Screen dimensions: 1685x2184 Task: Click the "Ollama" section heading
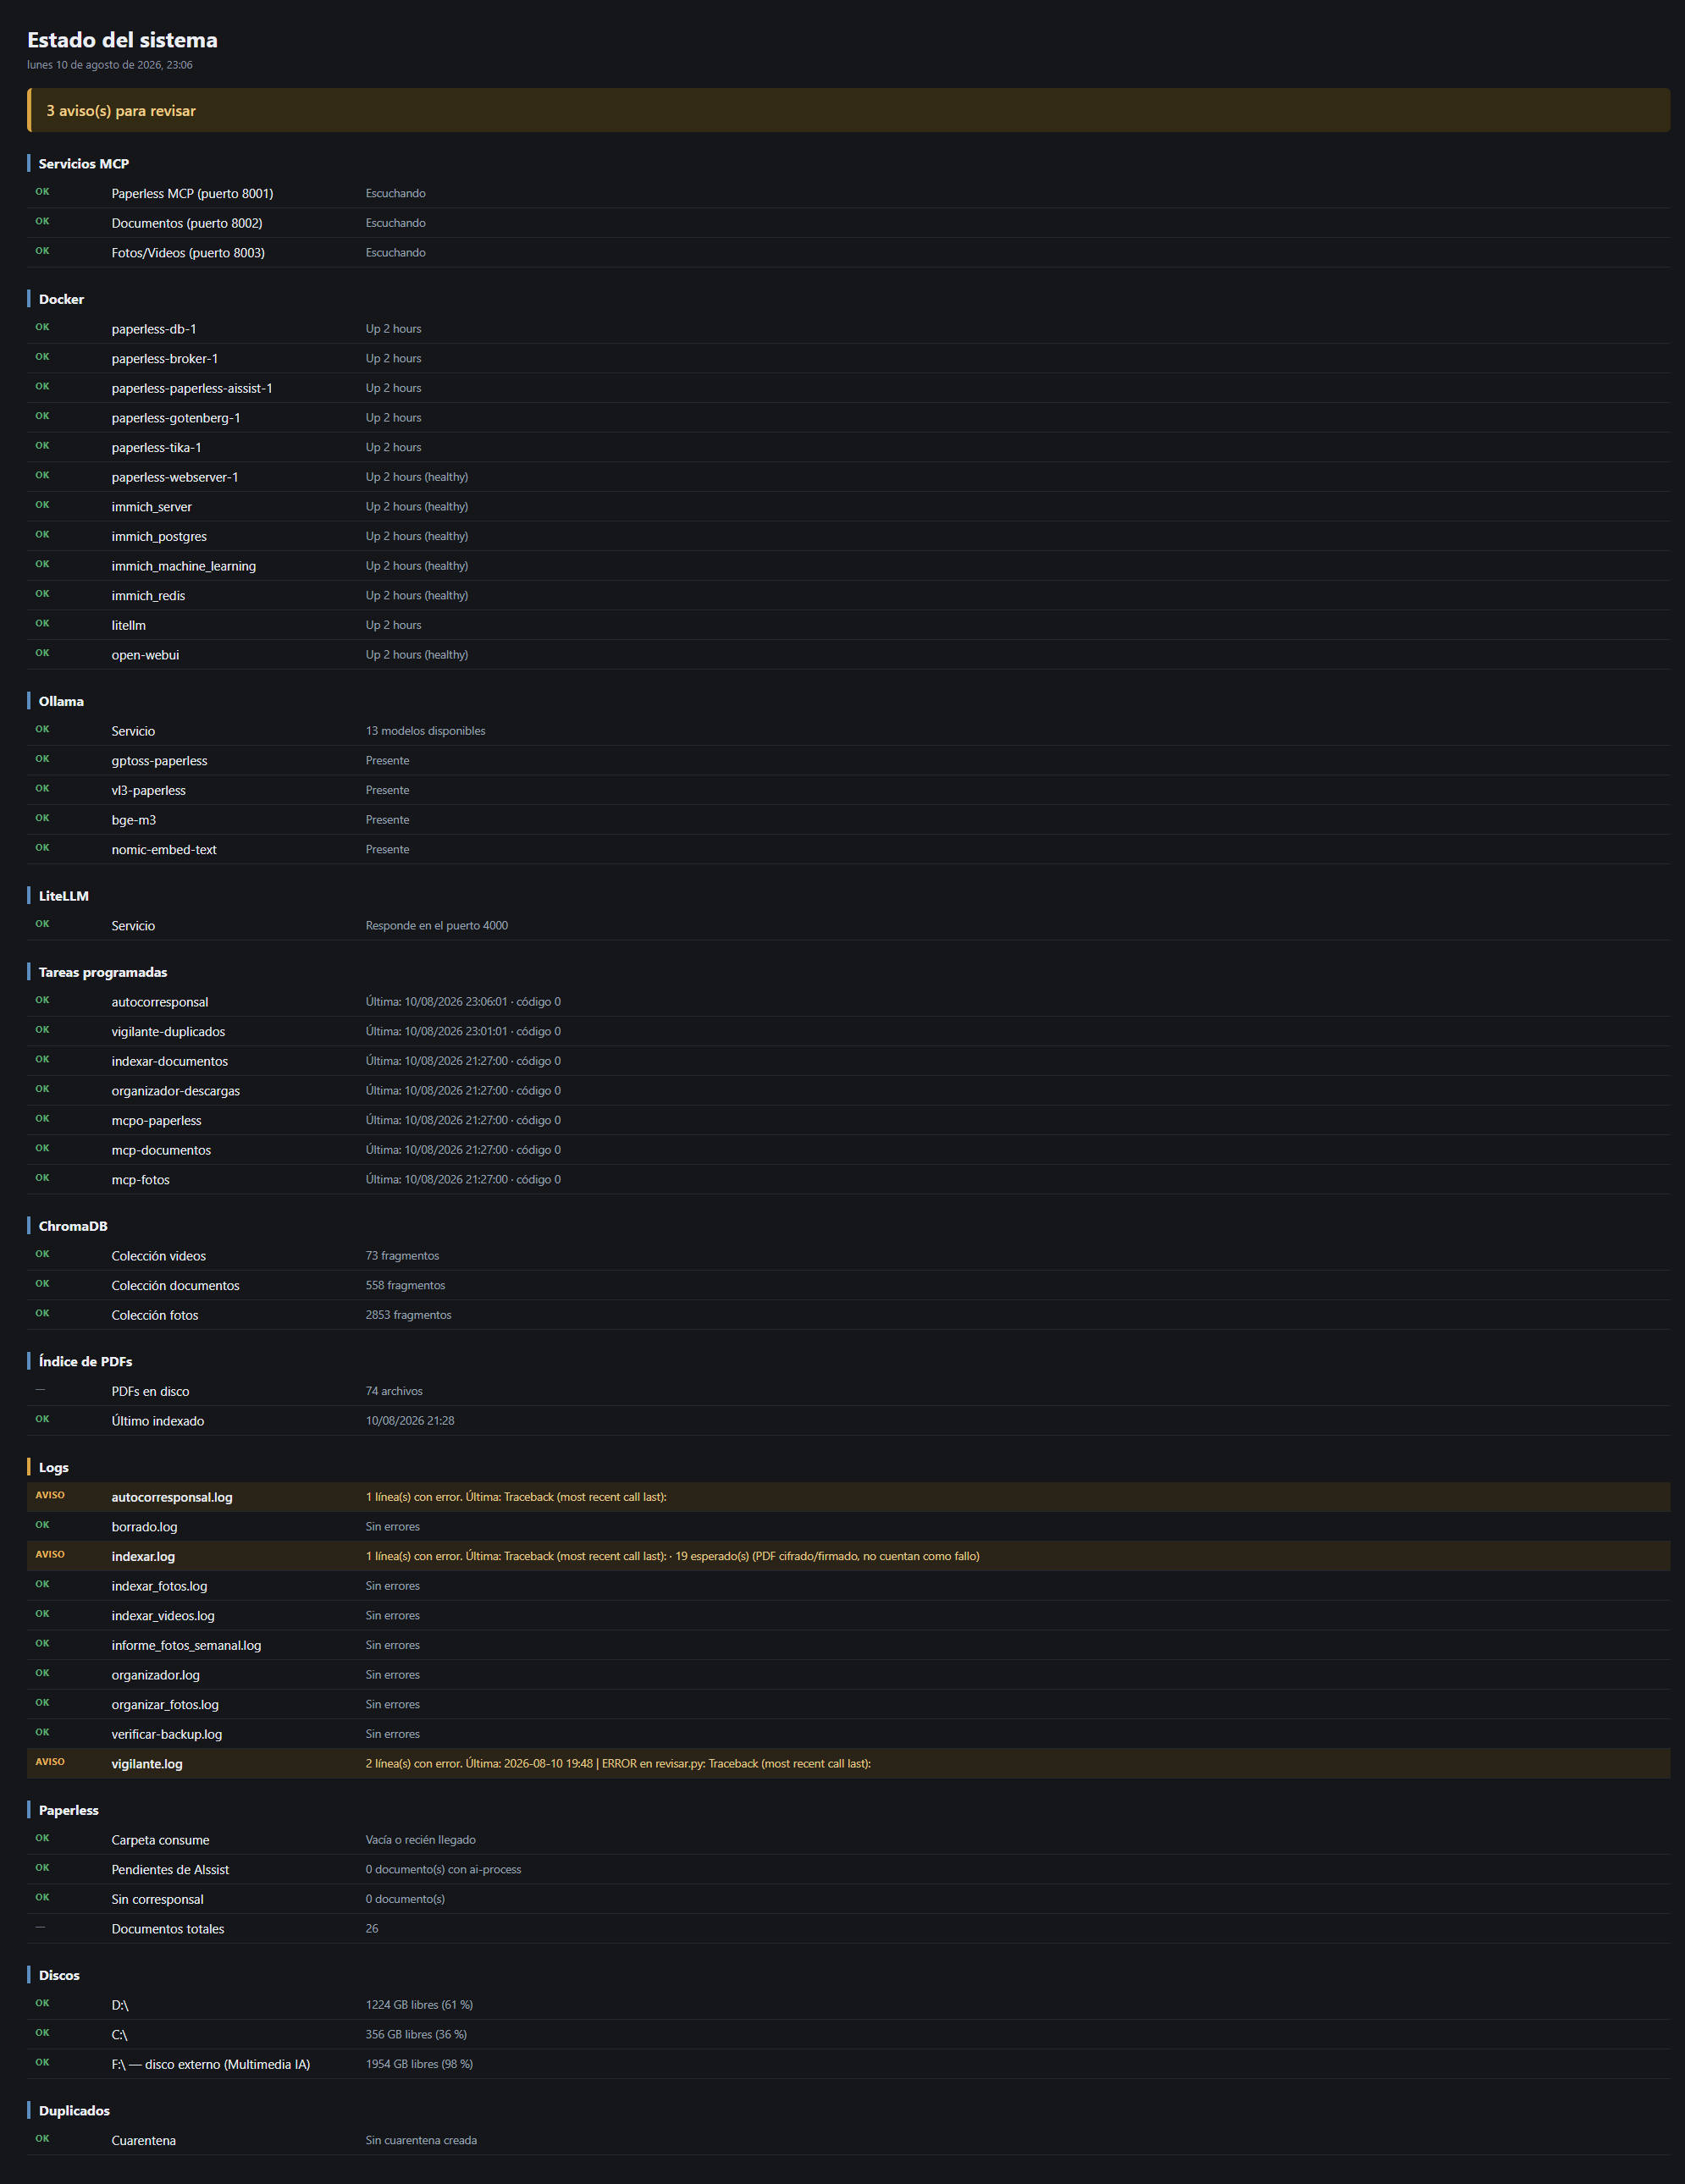(61, 701)
